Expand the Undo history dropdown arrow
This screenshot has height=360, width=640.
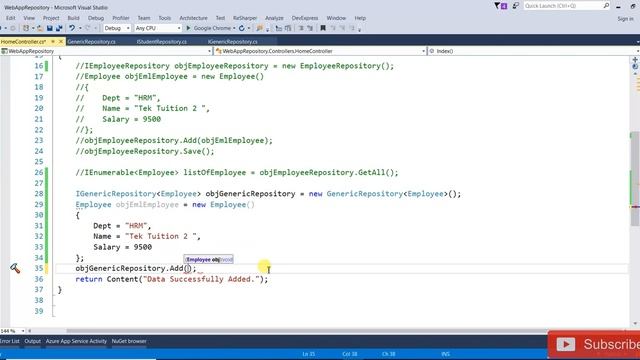coord(80,28)
